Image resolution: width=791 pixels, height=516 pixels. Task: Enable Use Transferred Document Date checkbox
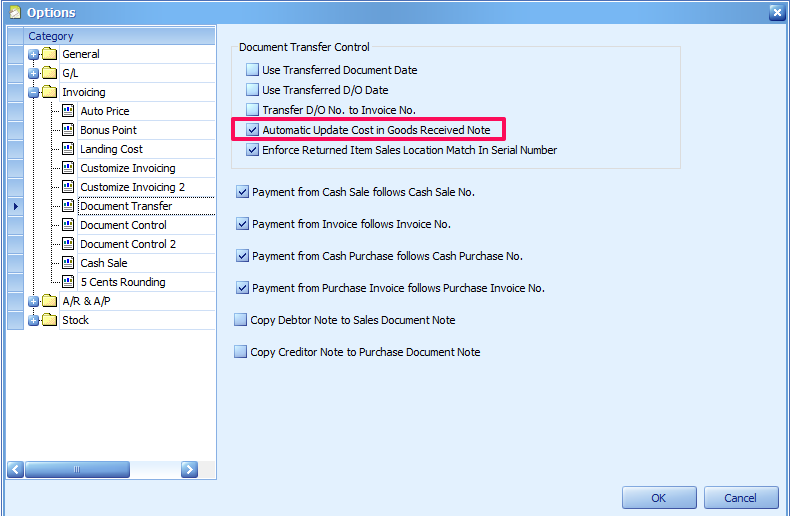253,70
